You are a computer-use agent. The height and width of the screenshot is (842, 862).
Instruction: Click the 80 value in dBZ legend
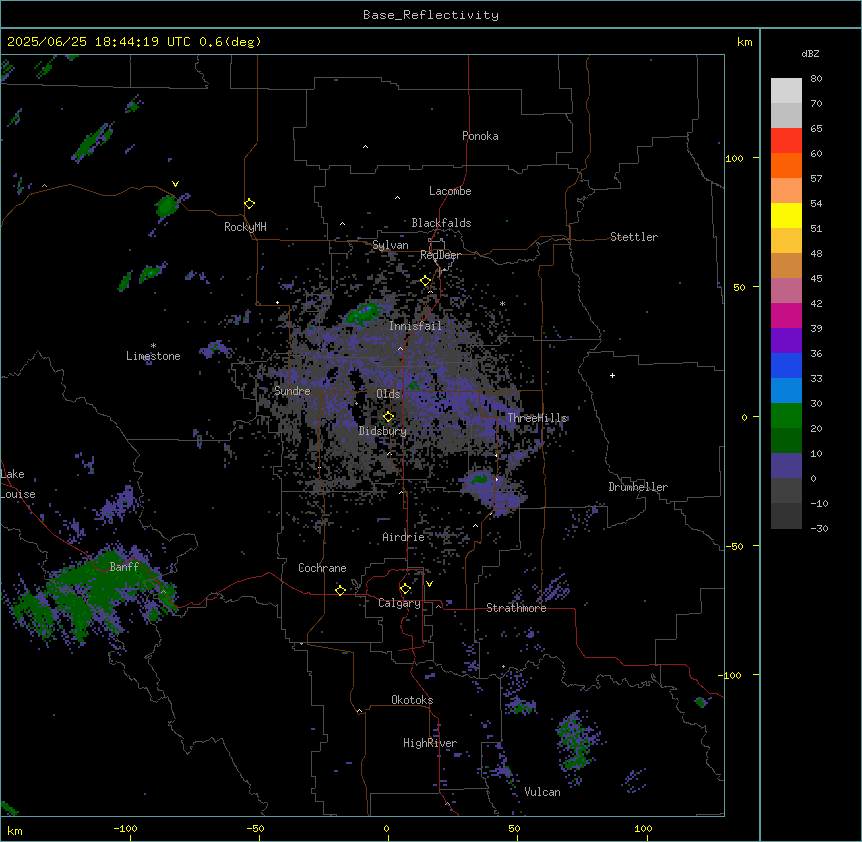point(816,79)
